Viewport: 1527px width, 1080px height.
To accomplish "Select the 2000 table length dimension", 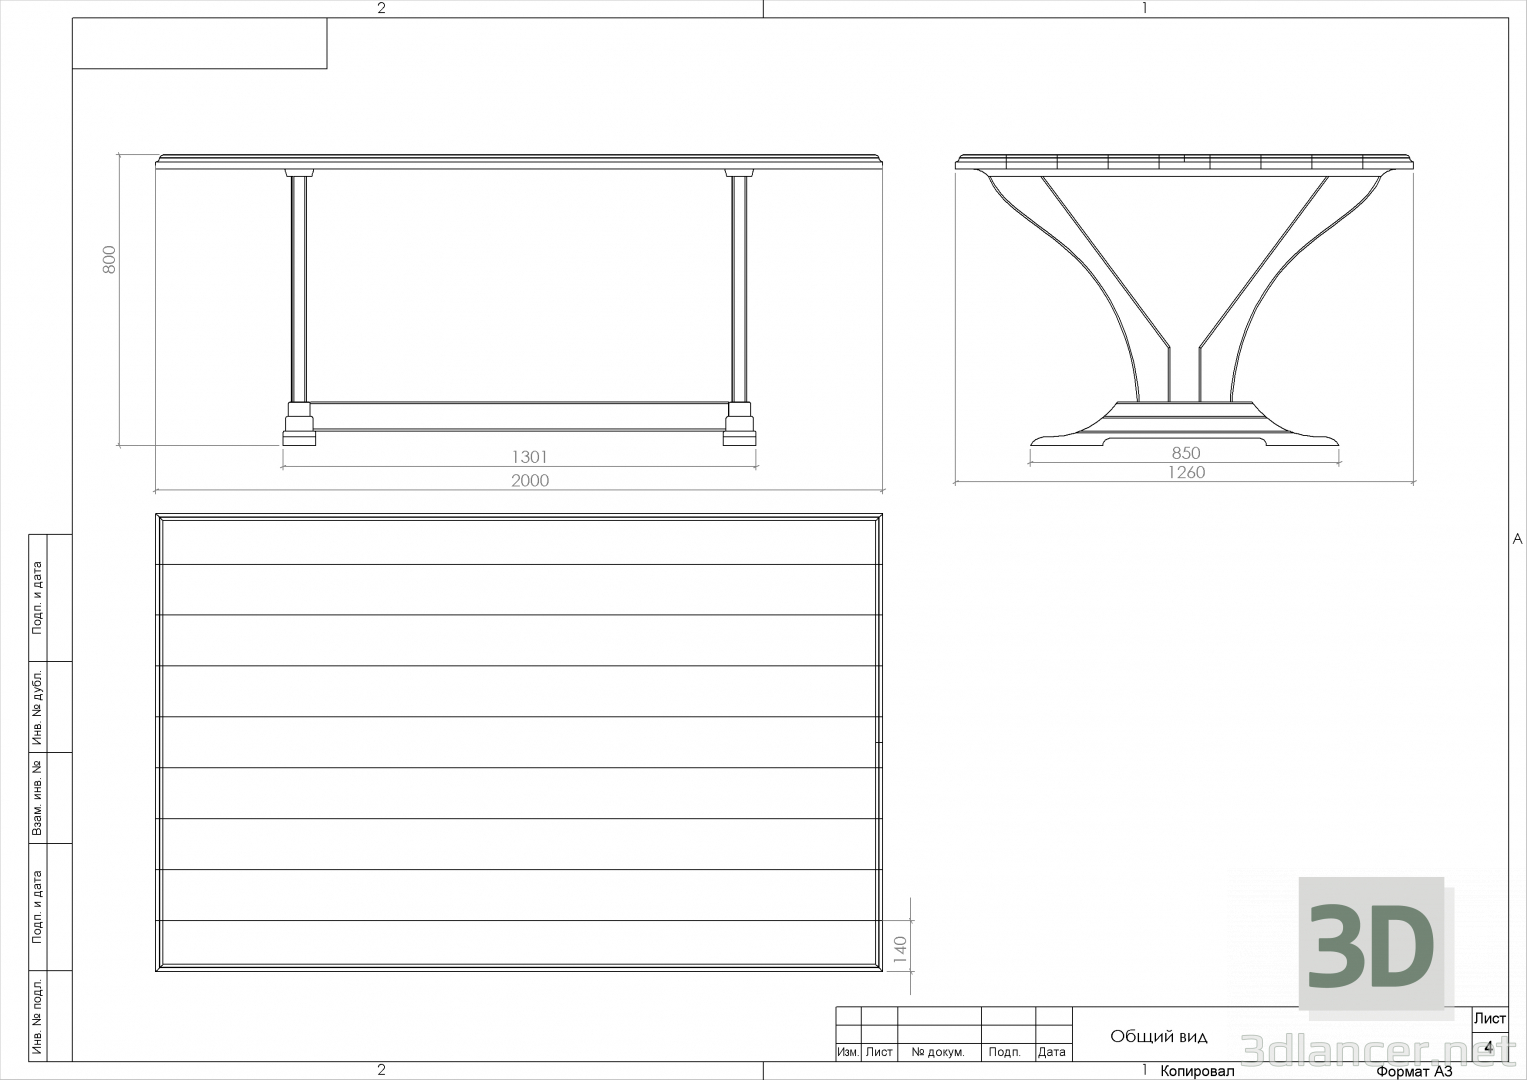I will pyautogui.click(x=530, y=480).
